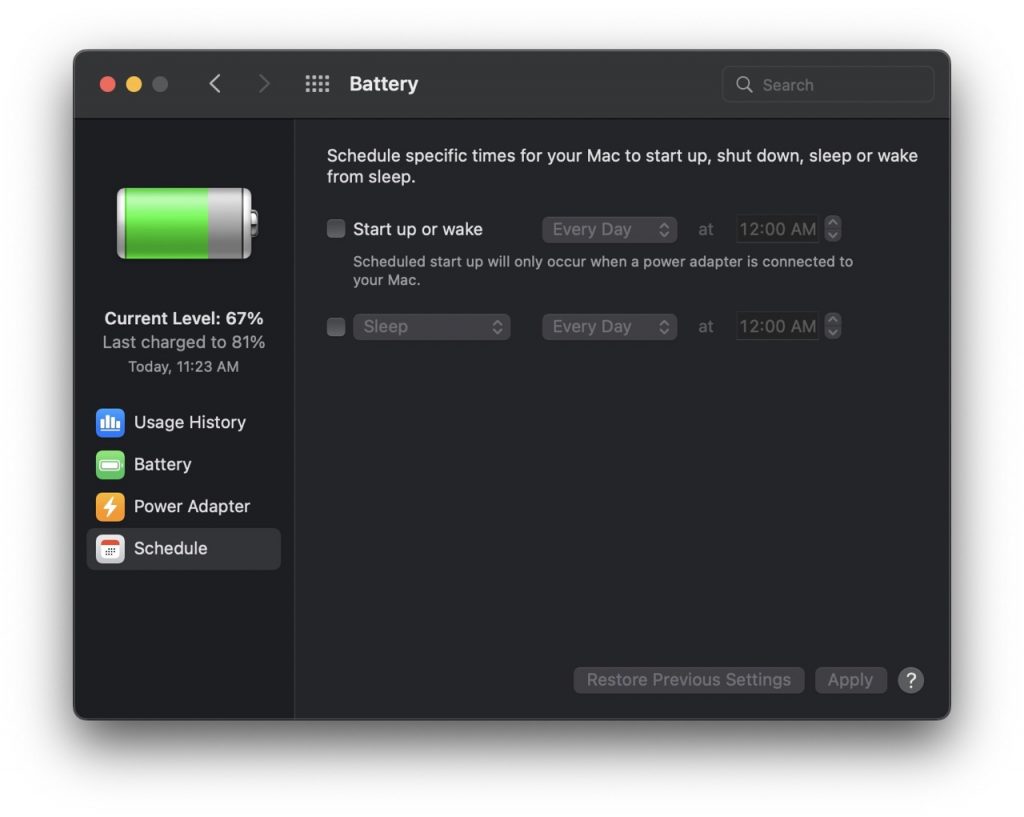Image resolution: width=1024 pixels, height=817 pixels.
Task: Click the forward navigation arrow
Action: (263, 84)
